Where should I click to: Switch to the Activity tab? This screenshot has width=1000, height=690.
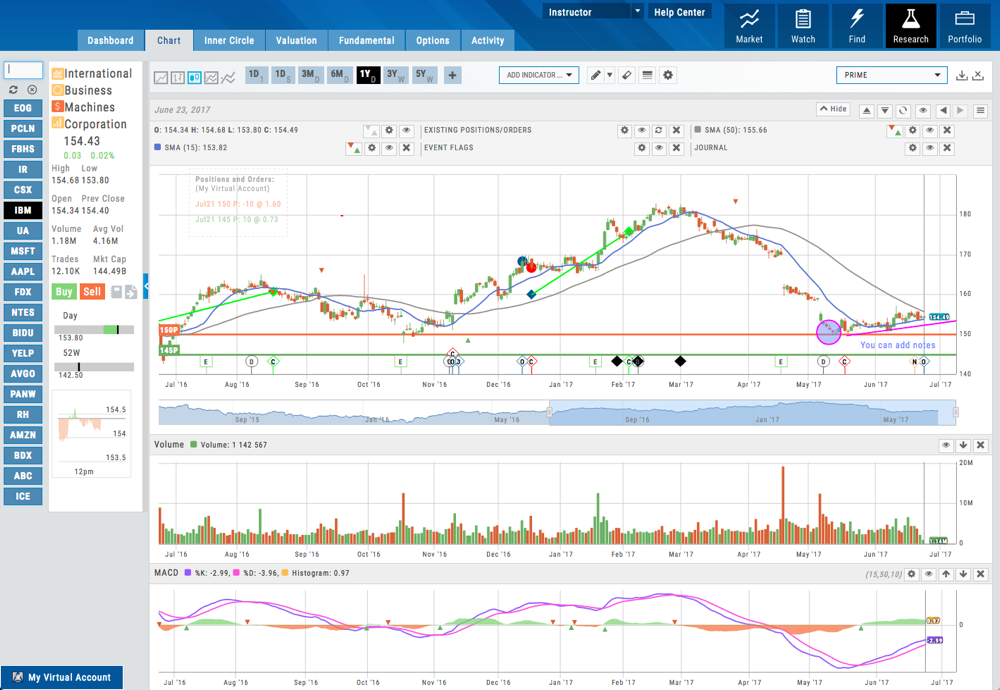(488, 40)
